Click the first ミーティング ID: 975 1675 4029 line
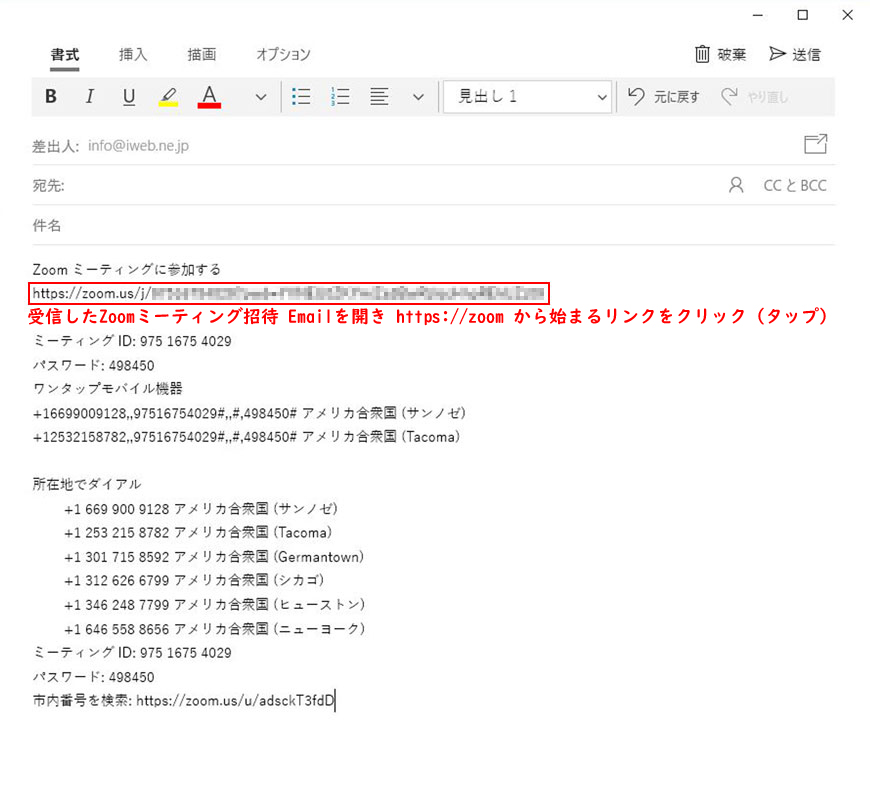870x800 pixels. [x=132, y=341]
